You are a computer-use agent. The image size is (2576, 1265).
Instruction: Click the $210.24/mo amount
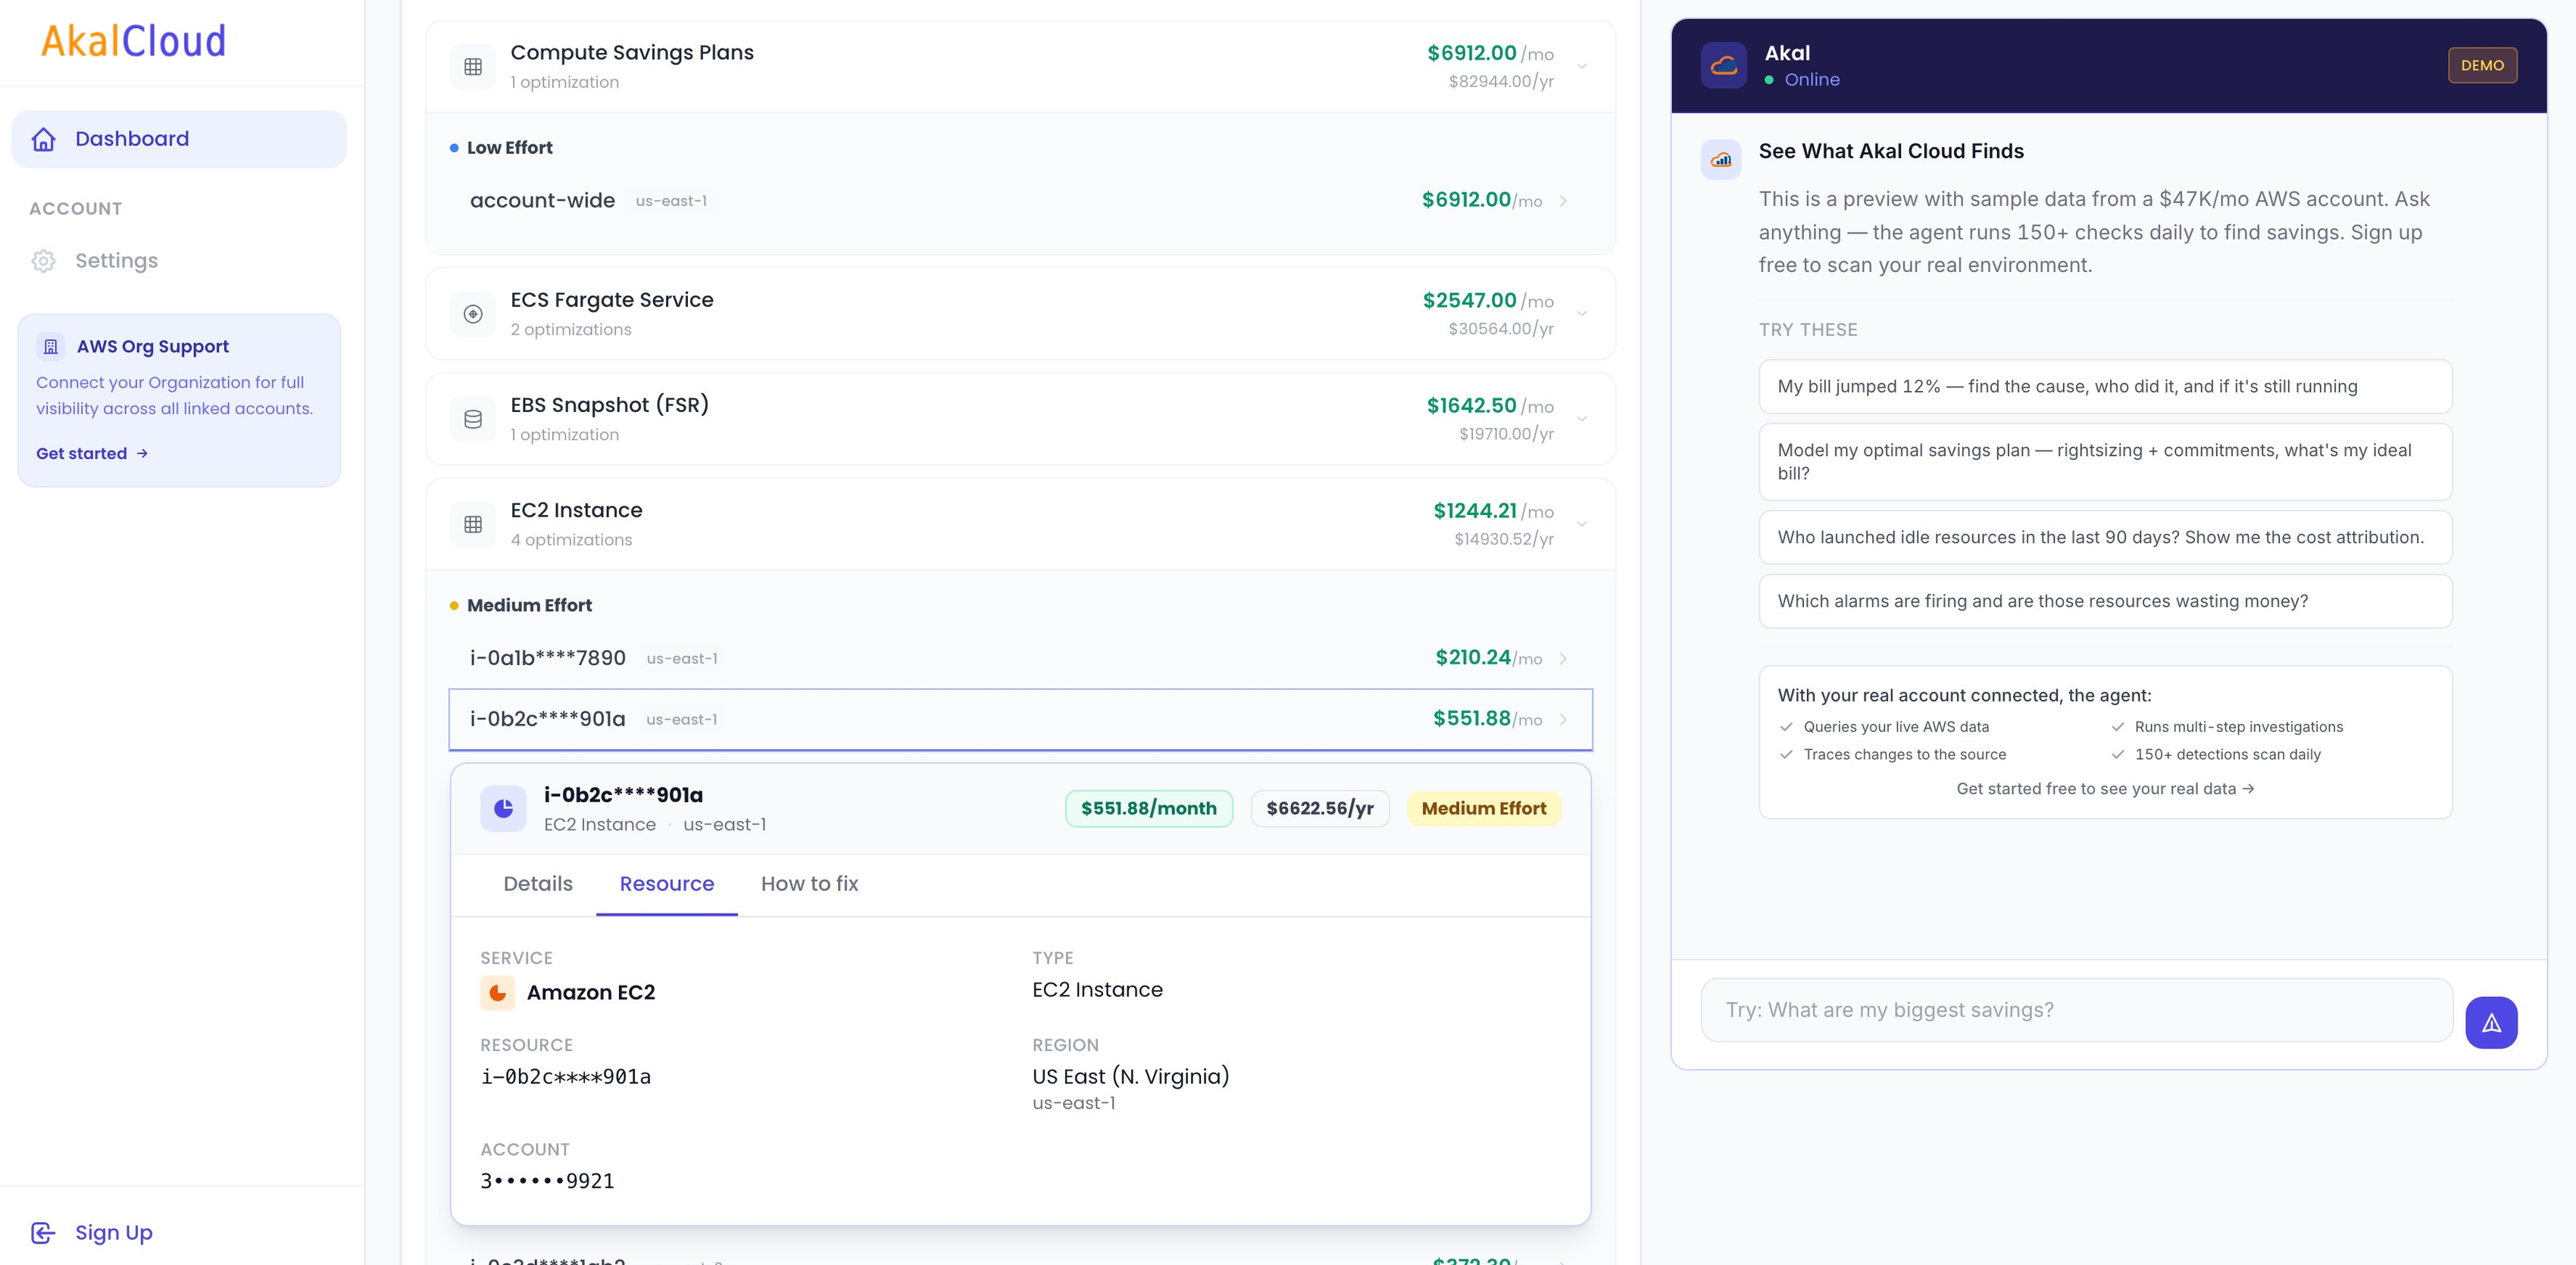click(x=1488, y=658)
